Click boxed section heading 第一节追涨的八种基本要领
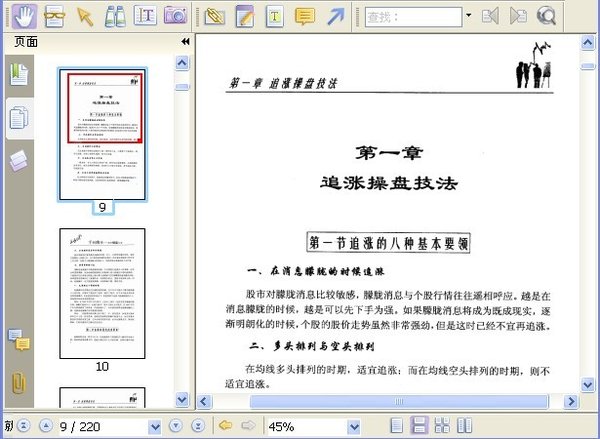Screen dimensions: 600x439 [388, 243]
